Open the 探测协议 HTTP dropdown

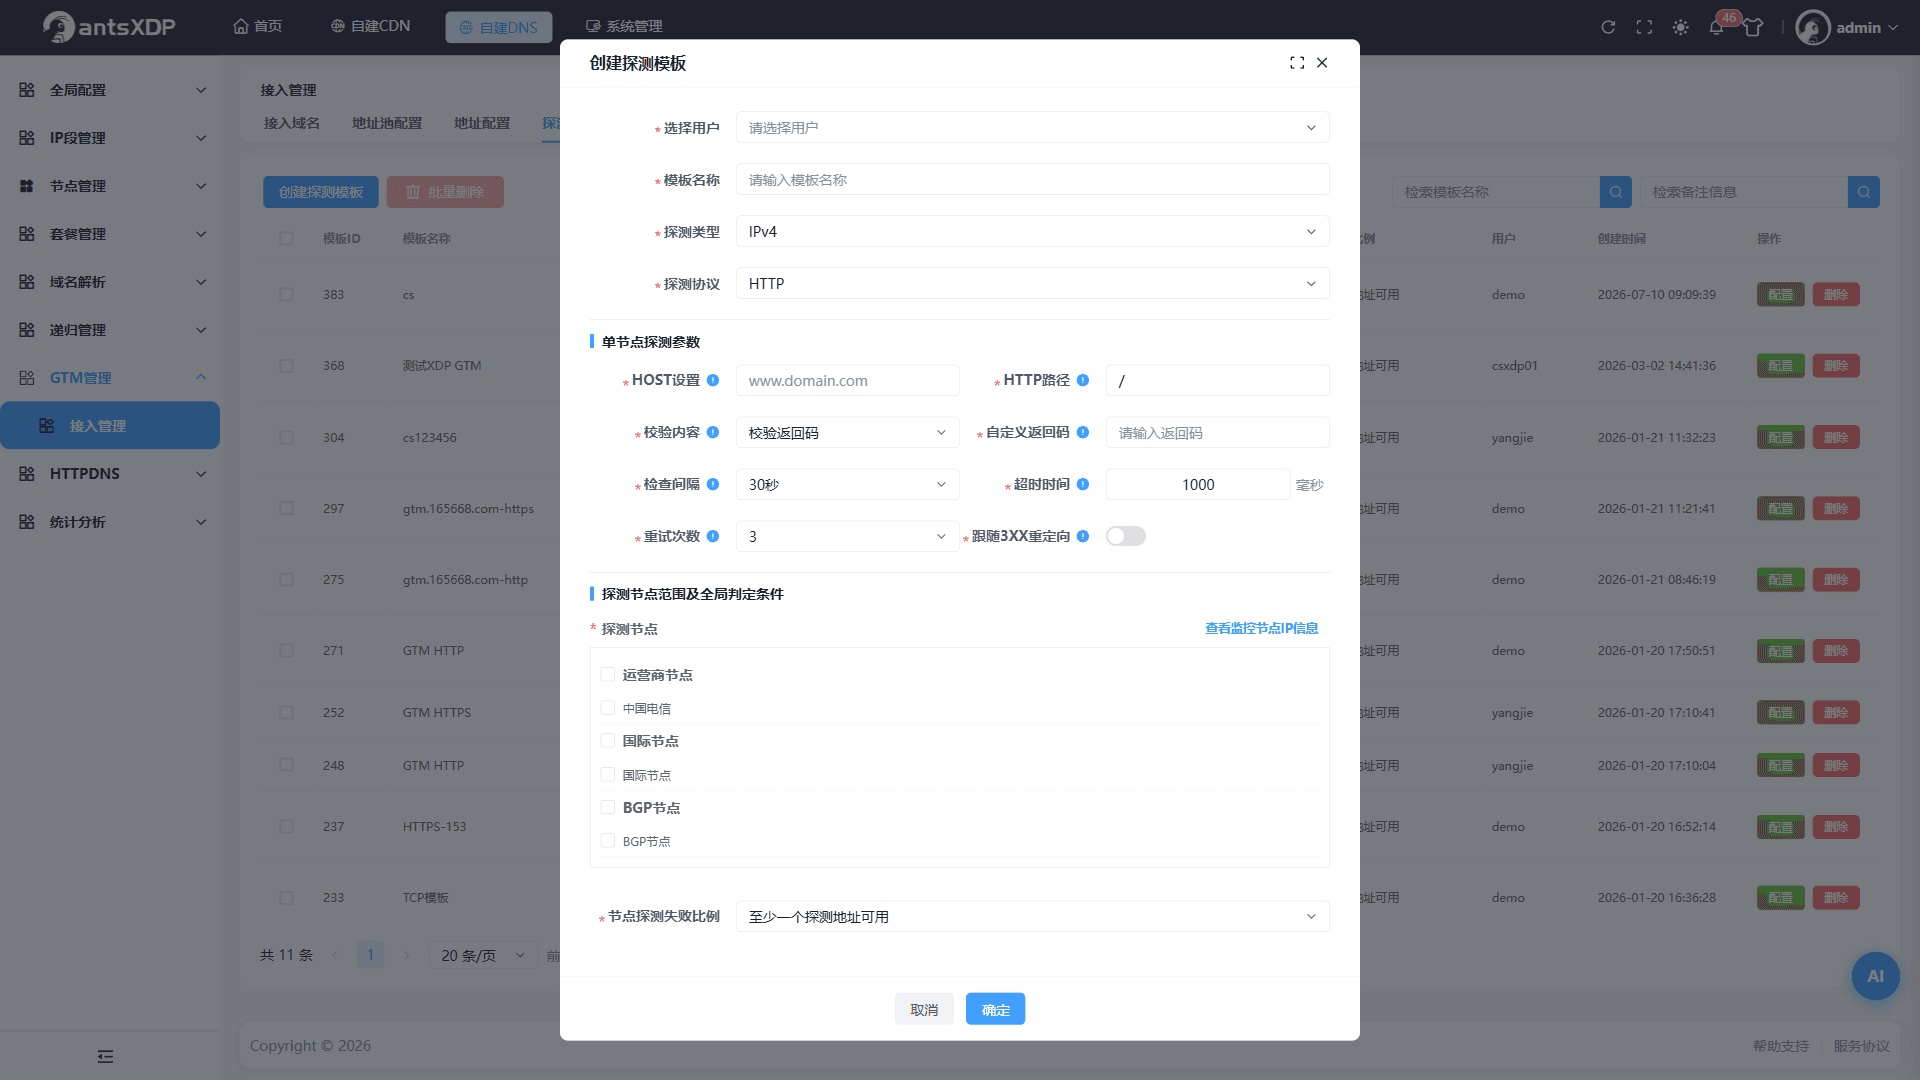pos(1032,284)
